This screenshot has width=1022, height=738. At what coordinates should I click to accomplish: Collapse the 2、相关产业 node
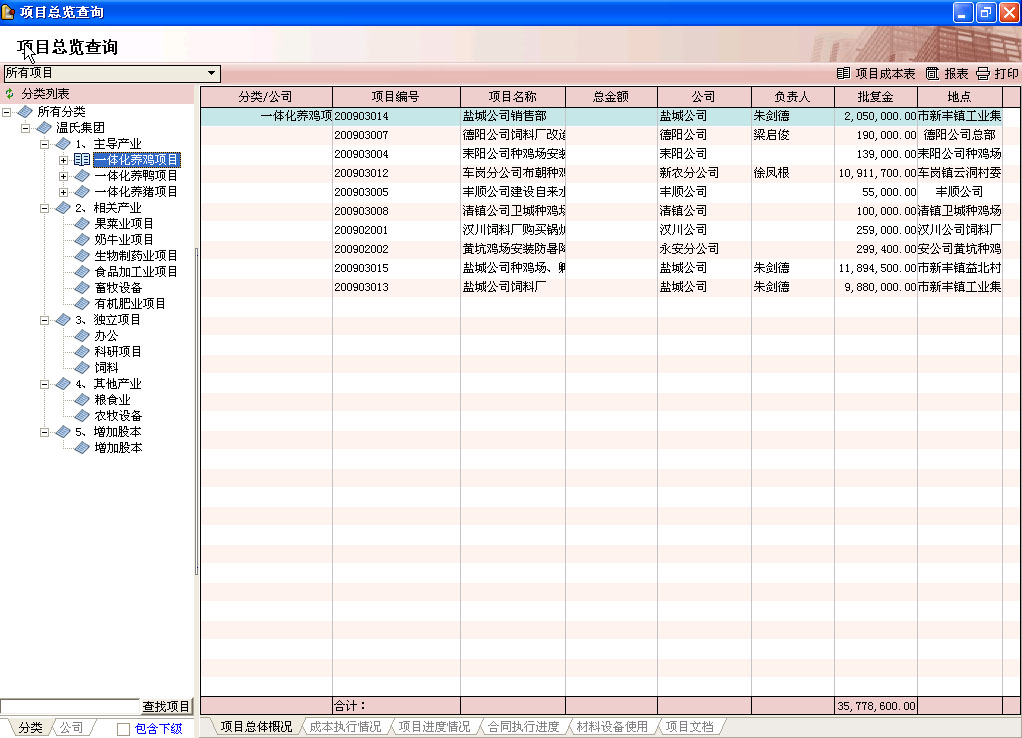tap(44, 208)
